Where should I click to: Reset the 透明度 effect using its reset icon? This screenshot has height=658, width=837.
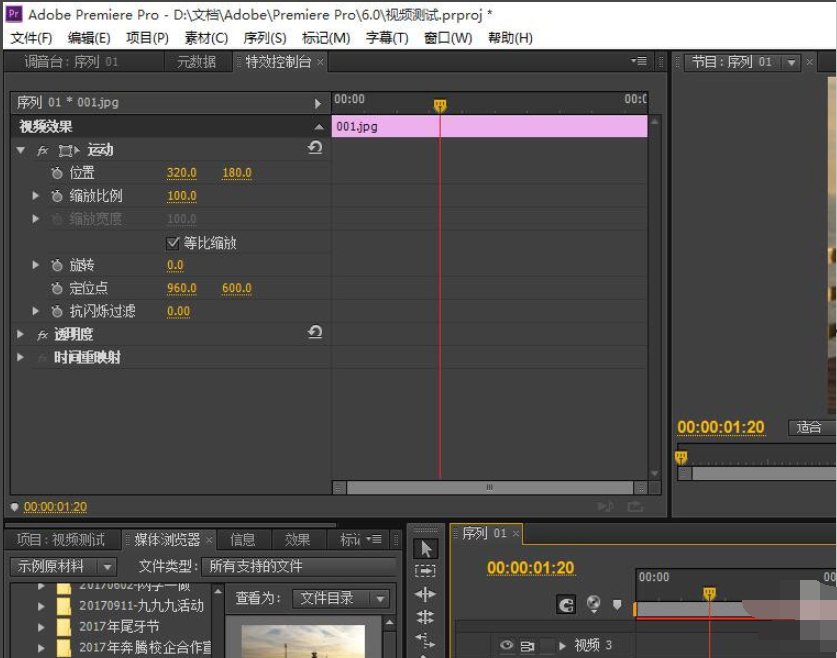pyautogui.click(x=316, y=334)
